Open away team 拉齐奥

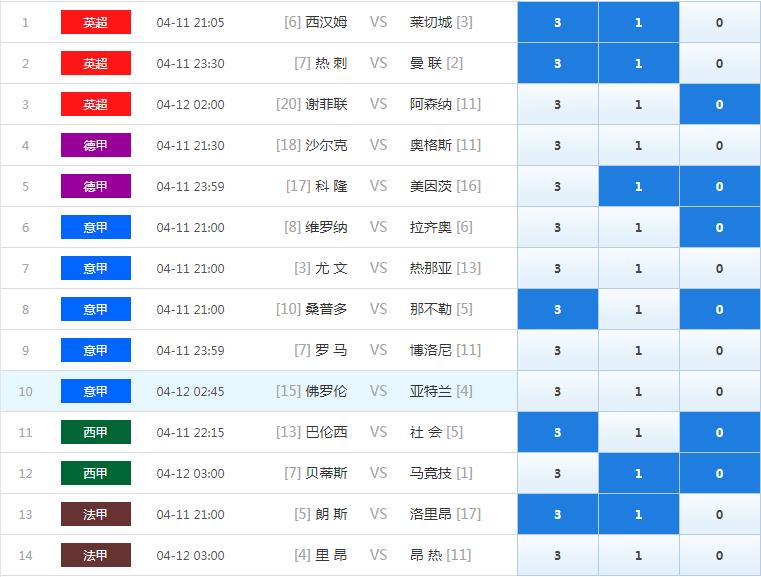430,227
